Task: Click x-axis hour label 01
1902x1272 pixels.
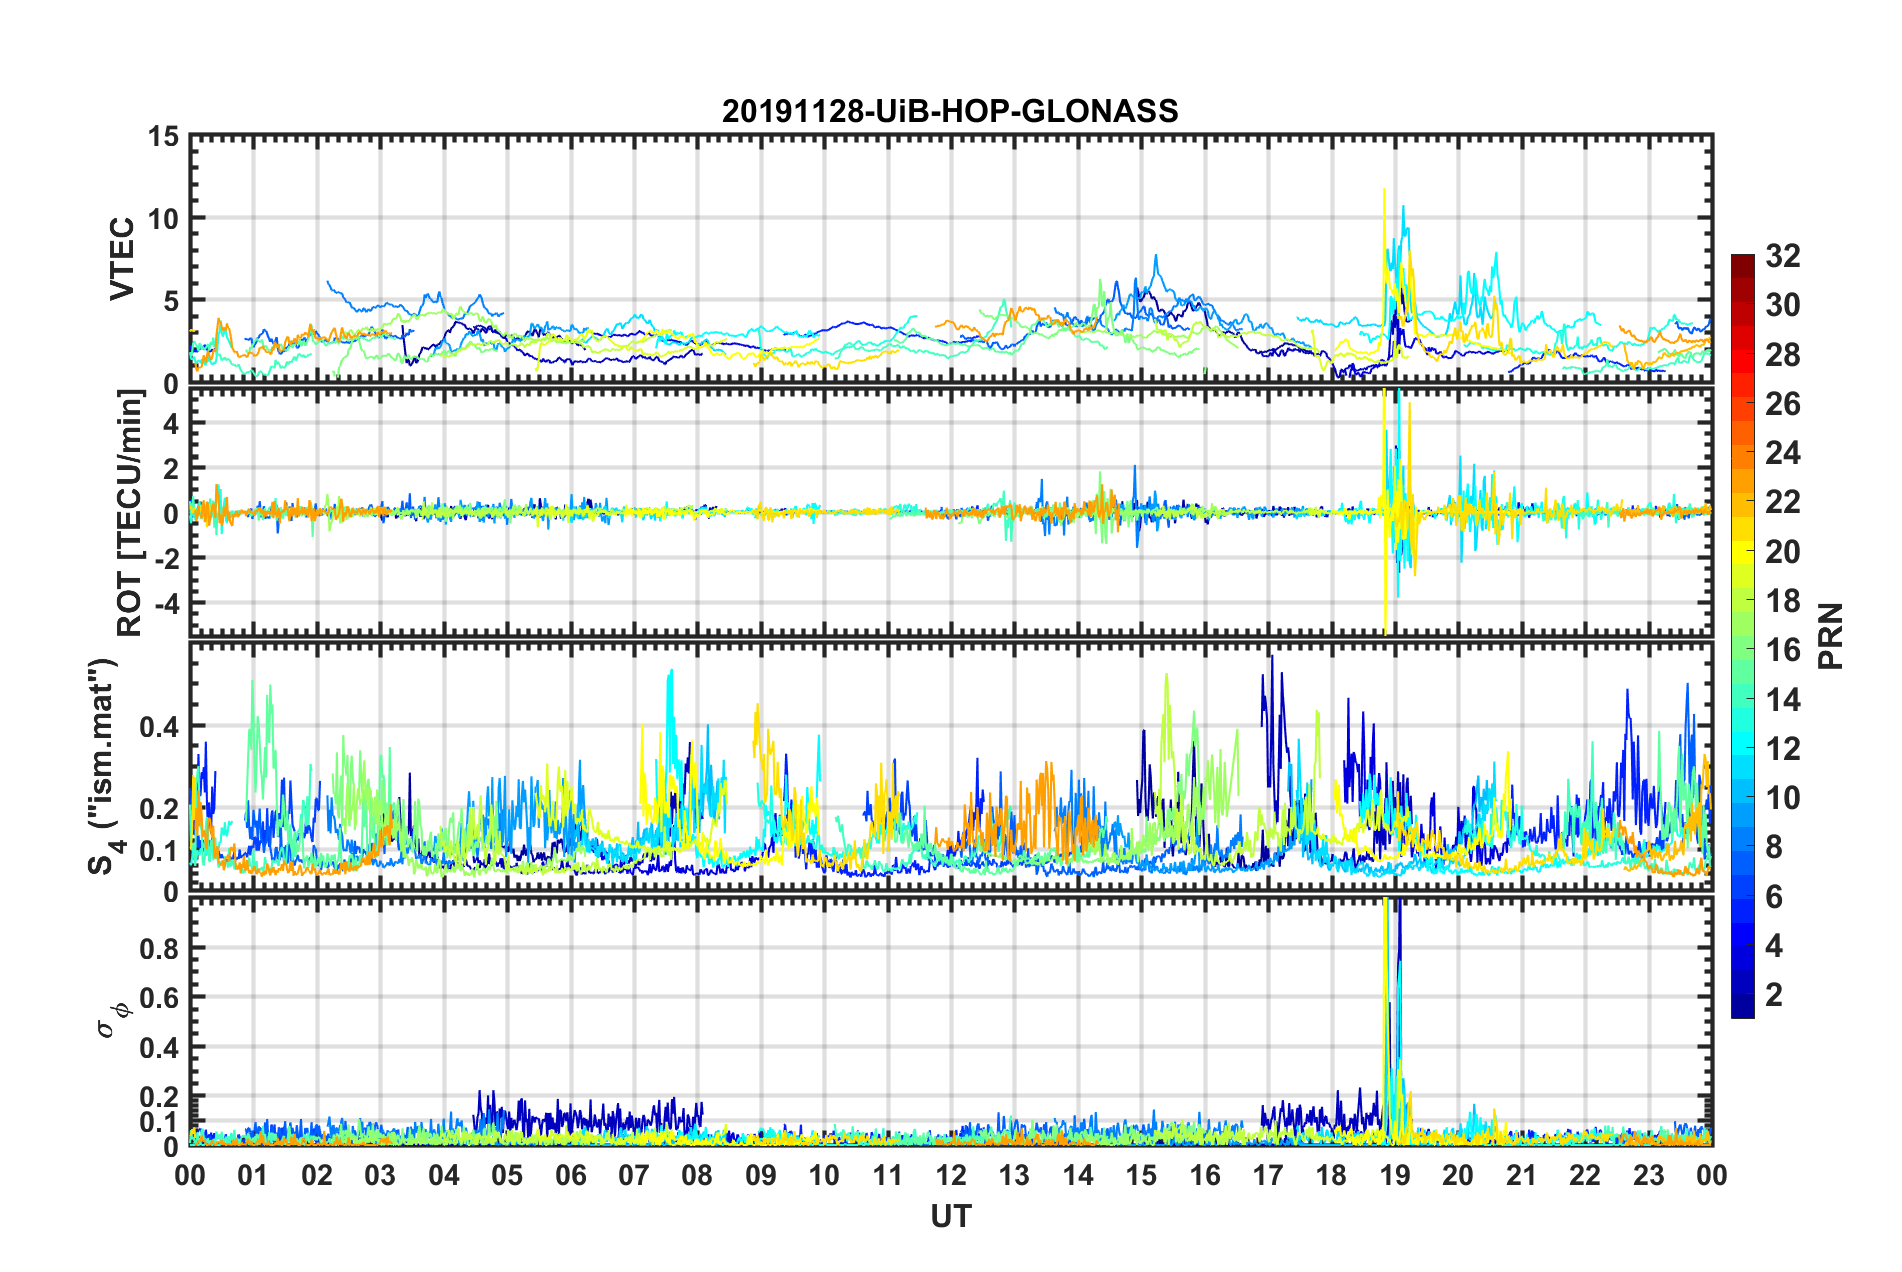Action: (x=253, y=1175)
